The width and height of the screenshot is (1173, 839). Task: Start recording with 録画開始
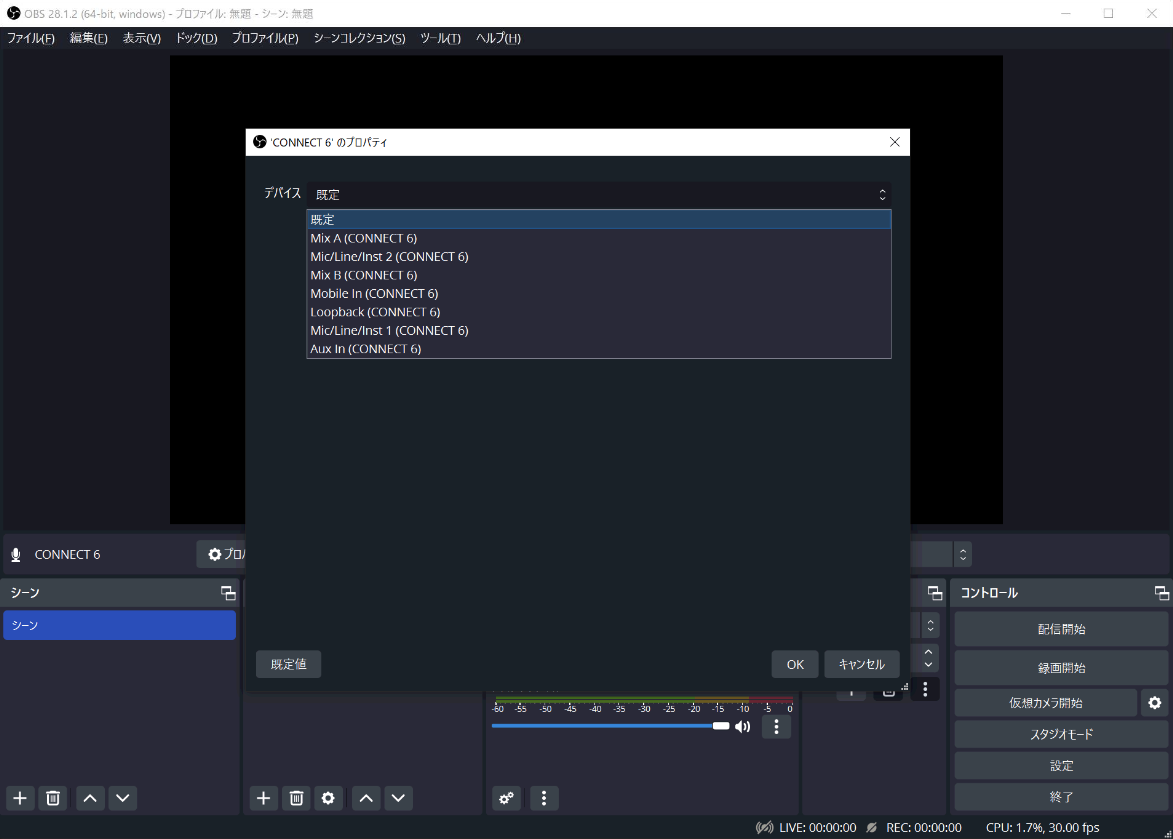coord(1062,668)
